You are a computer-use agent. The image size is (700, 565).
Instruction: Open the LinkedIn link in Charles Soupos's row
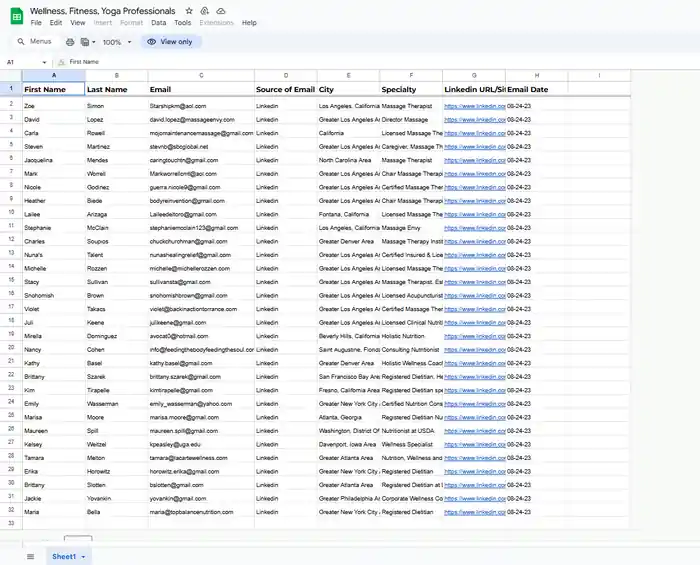[475, 241]
